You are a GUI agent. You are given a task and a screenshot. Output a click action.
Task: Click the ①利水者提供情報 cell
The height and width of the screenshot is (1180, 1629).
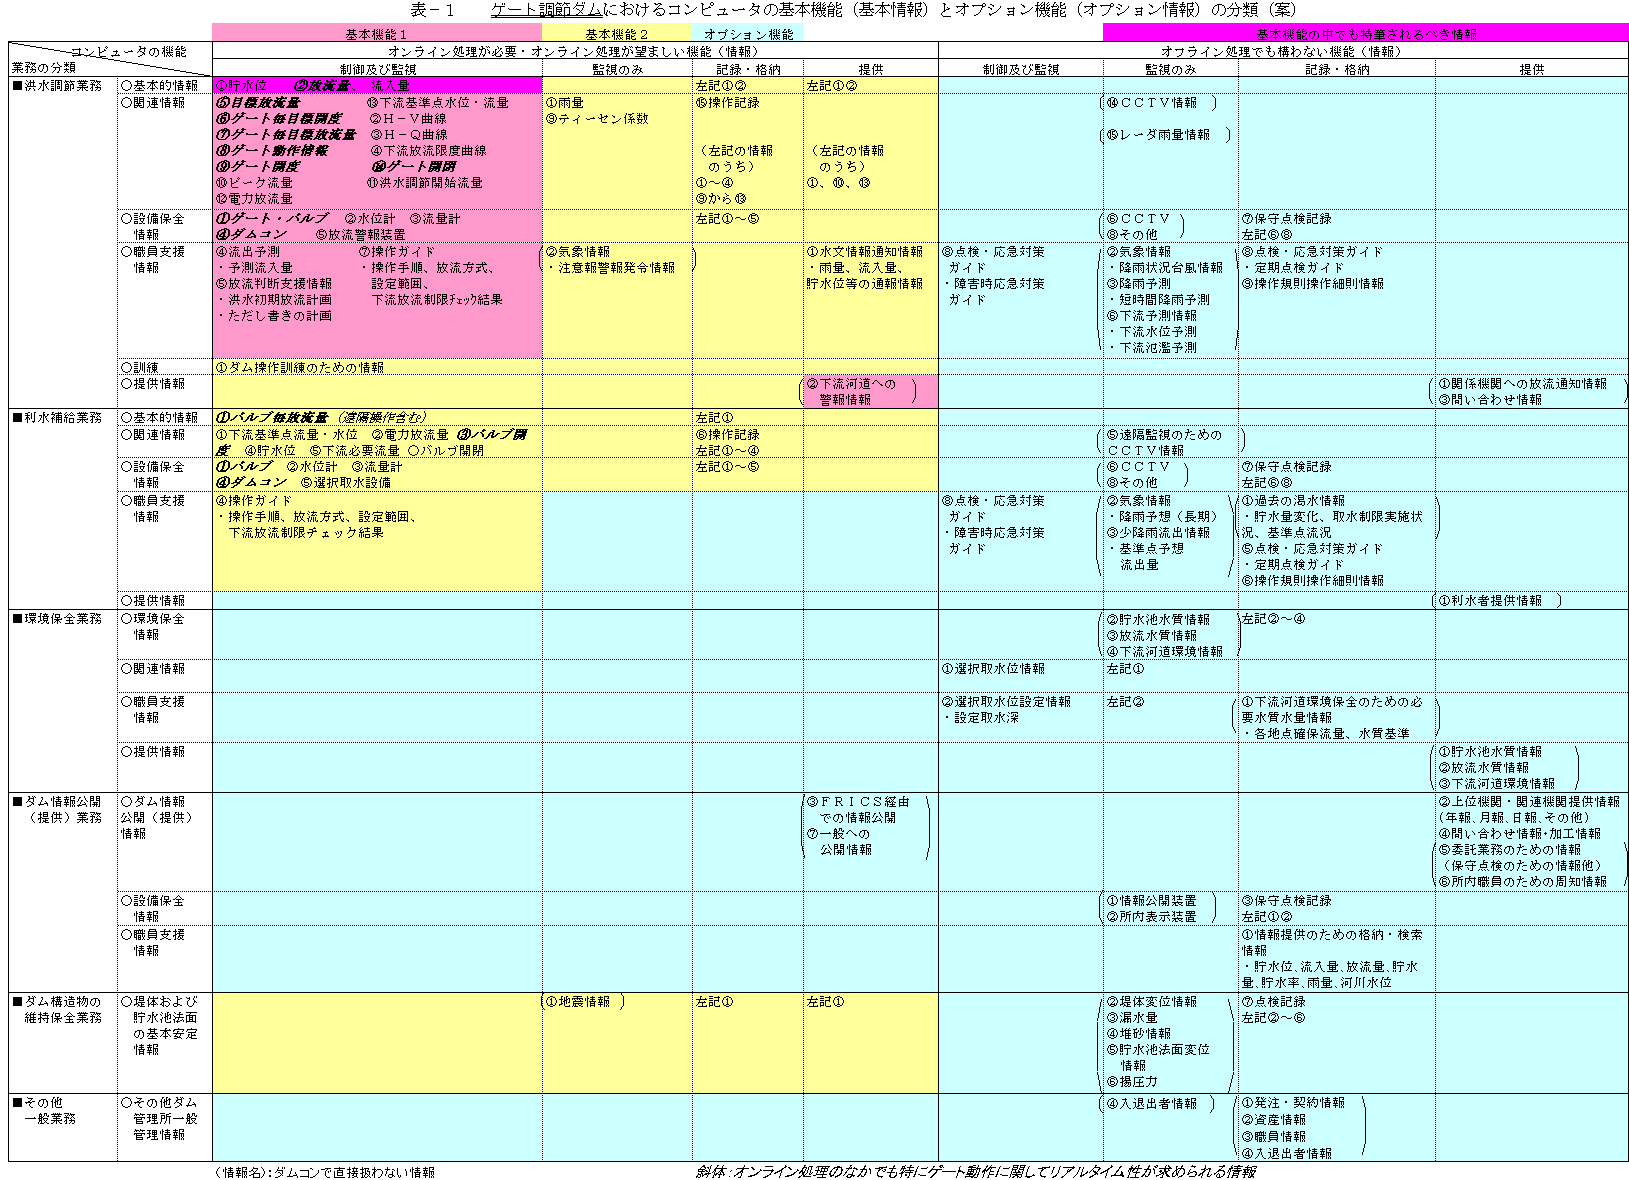[x=1495, y=601]
